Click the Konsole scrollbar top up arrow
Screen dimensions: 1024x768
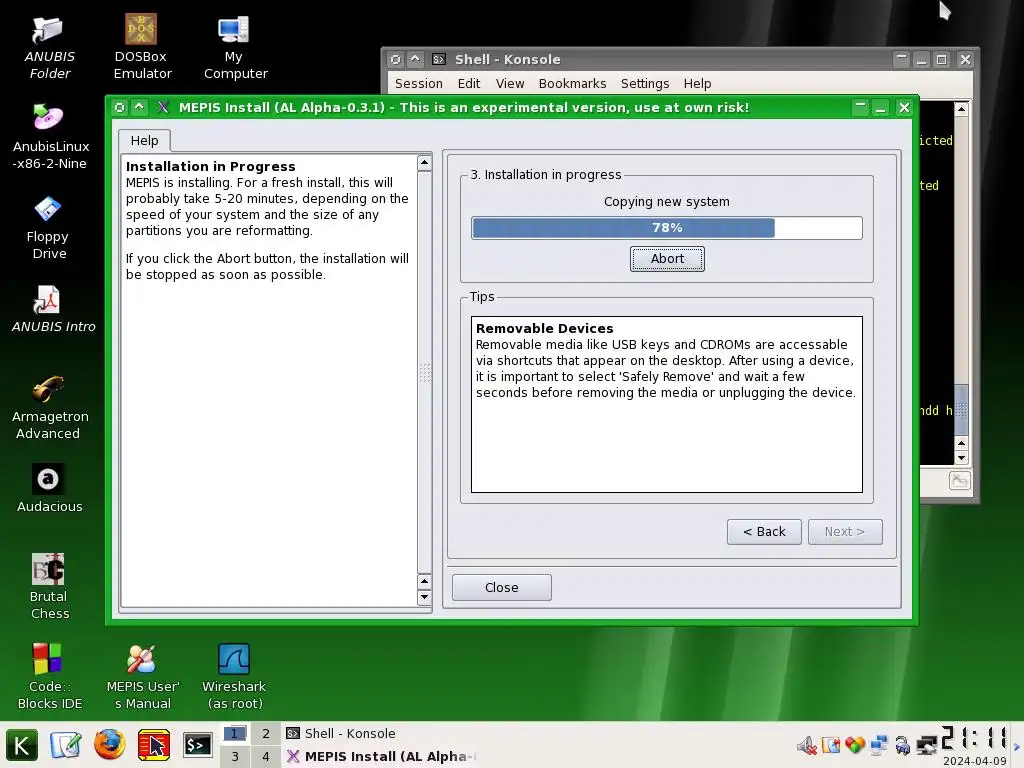(x=961, y=109)
